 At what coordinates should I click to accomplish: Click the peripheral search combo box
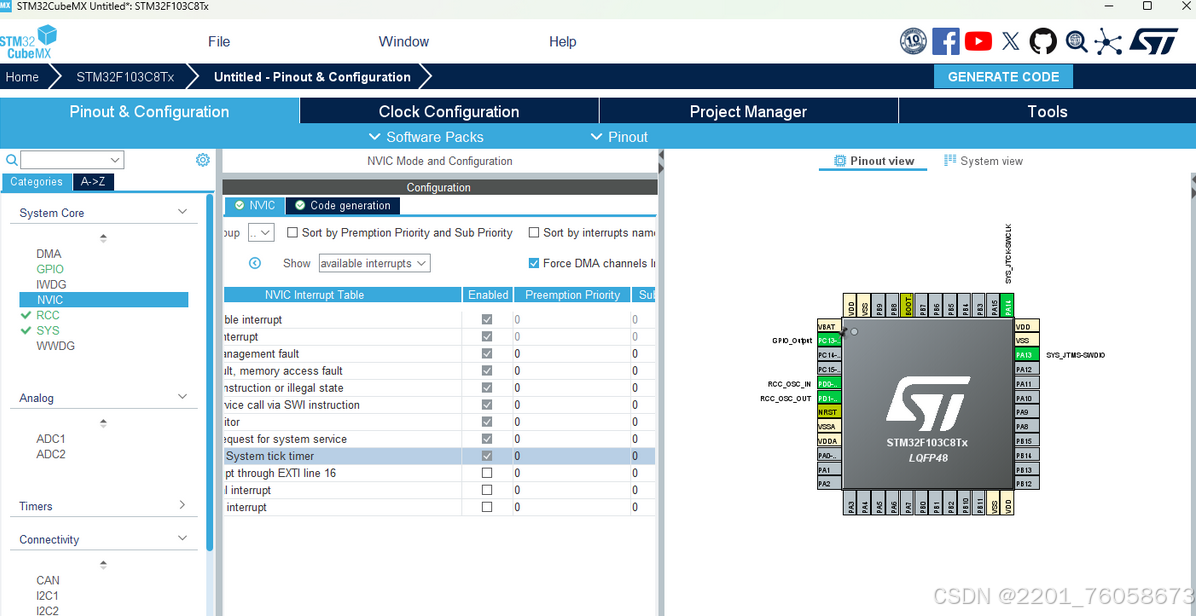click(72, 160)
